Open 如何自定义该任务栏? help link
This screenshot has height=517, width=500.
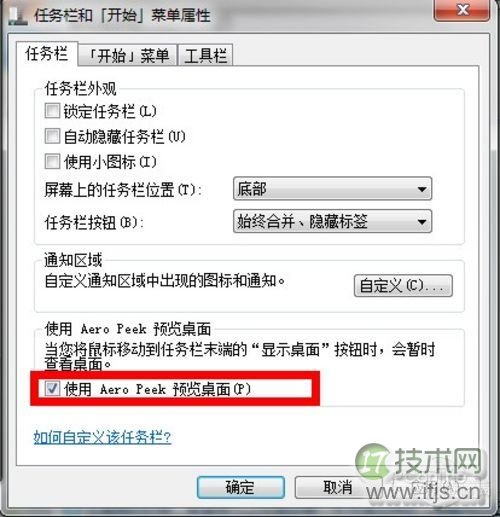point(103,437)
